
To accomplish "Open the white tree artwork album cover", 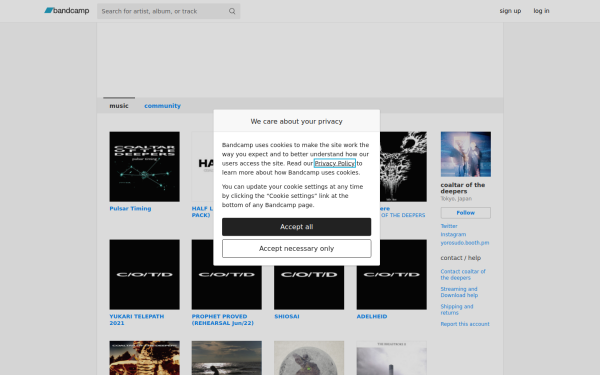I will point(403,166).
